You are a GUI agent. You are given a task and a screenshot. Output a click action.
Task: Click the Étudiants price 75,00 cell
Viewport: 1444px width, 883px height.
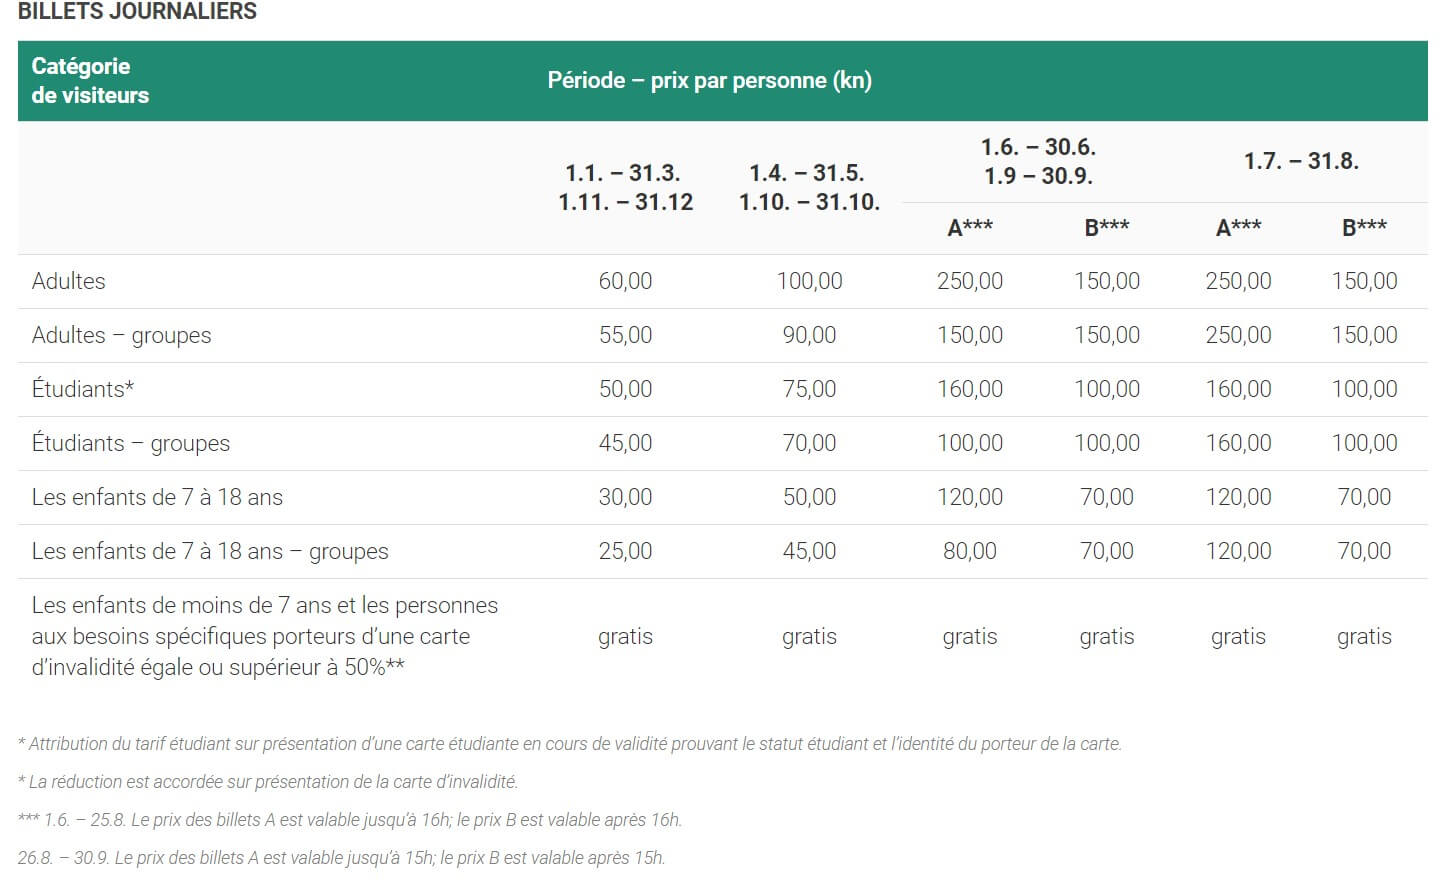pos(809,389)
